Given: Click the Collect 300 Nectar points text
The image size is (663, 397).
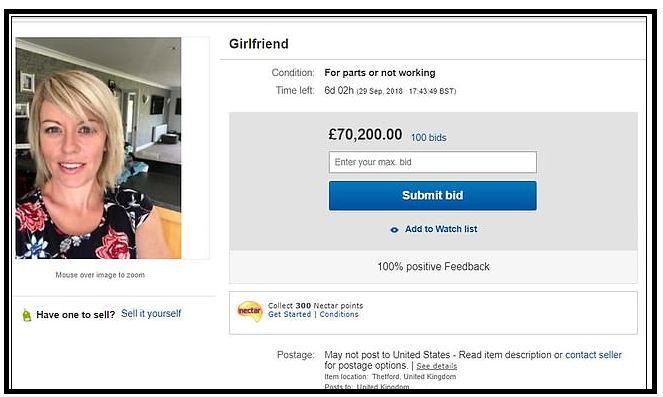Looking at the screenshot, I should click(x=315, y=305).
